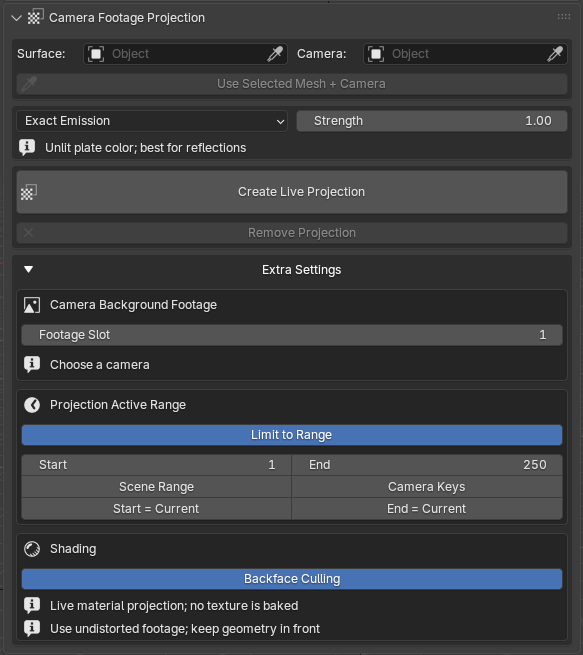Click Use Selected Mesh + Camera
The height and width of the screenshot is (655, 583).
tap(292, 84)
